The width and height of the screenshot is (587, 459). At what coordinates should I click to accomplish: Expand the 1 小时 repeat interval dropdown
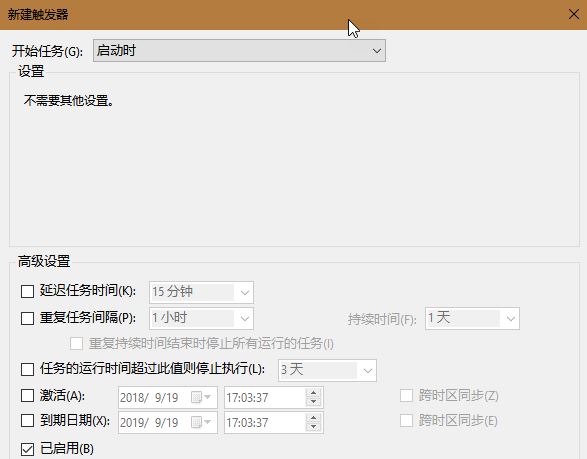201,318
